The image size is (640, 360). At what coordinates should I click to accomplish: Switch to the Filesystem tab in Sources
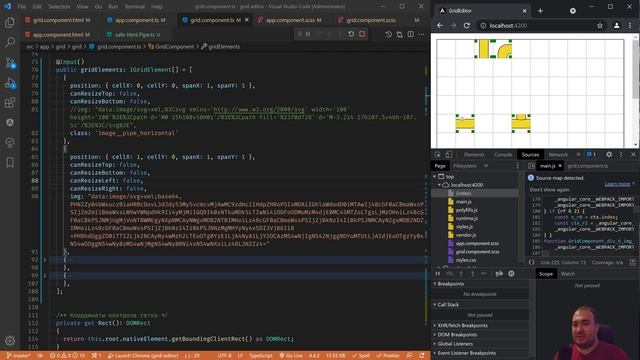464,166
